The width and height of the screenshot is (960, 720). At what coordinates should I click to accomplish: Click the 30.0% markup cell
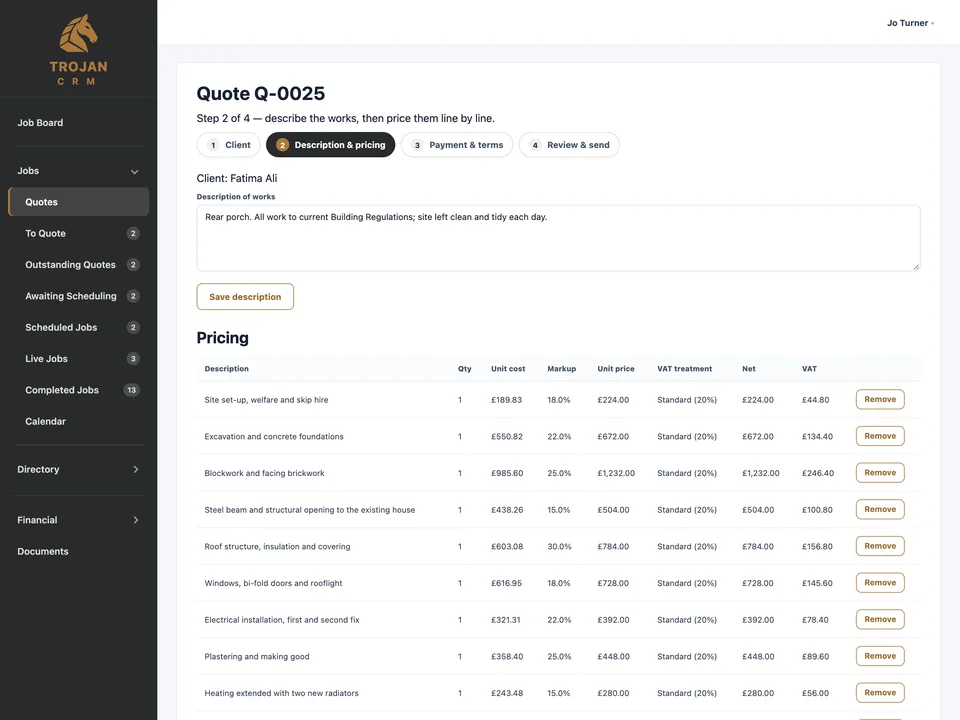point(559,547)
